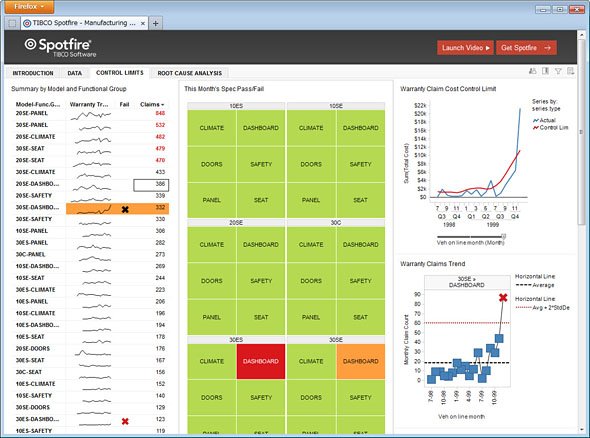Image resolution: width=590 pixels, height=438 pixels.
Task: Click the Control Lim series legend icon
Action: 536,128
